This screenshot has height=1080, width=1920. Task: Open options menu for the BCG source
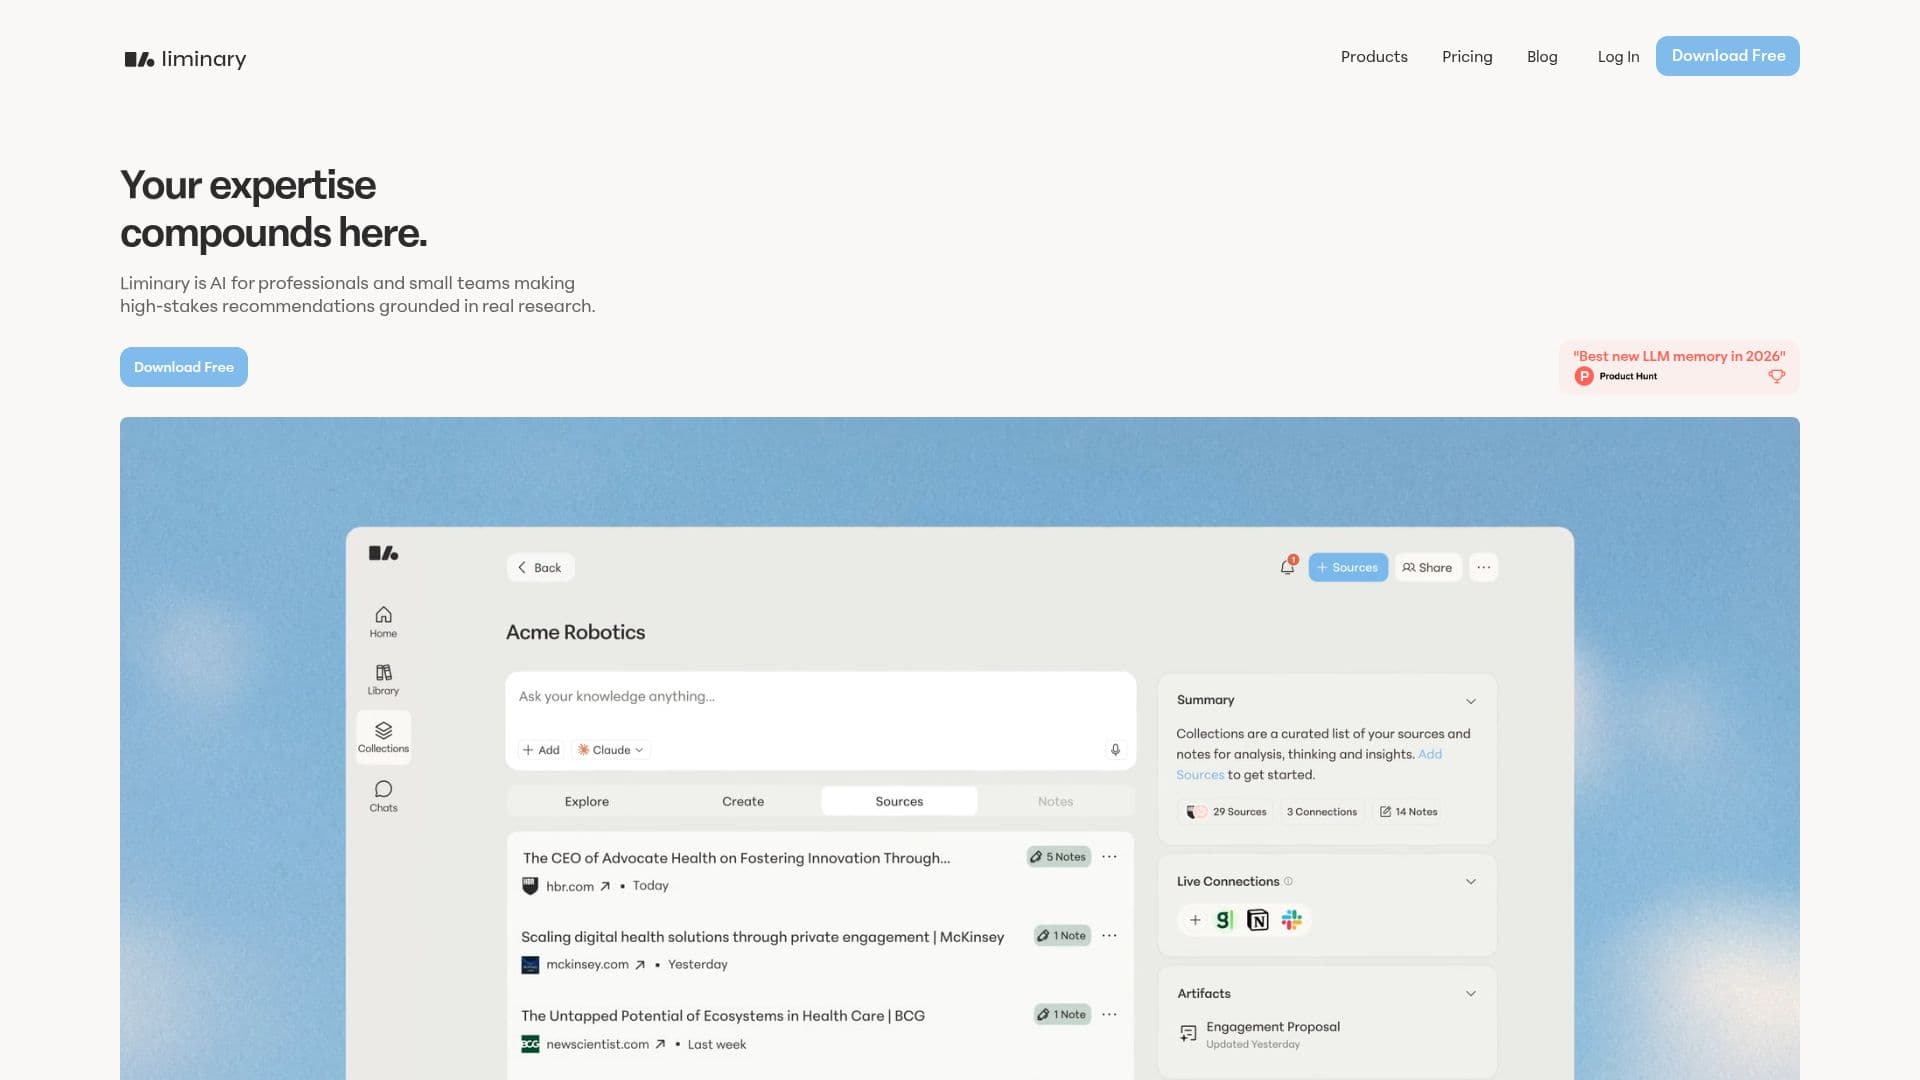pos(1109,1015)
